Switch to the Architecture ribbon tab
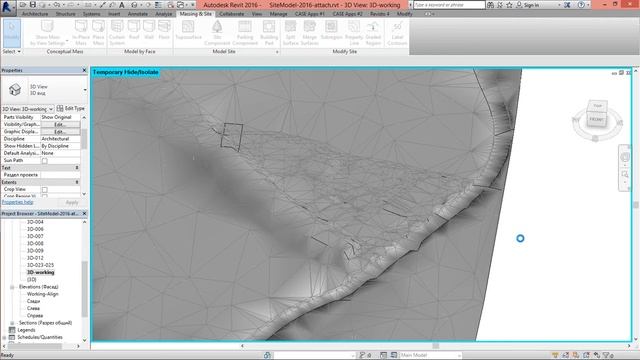Screen dimensions: 640x360 tap(35, 14)
